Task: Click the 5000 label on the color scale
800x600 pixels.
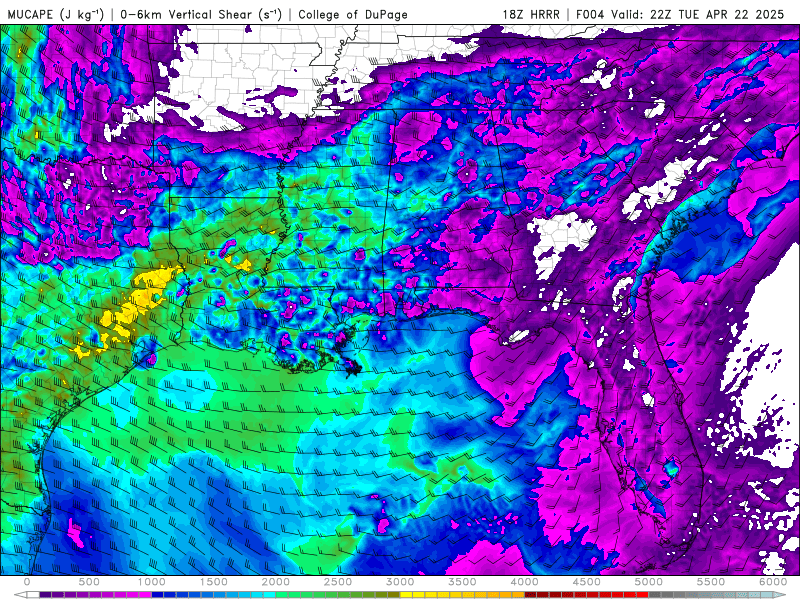Action: pos(649,582)
